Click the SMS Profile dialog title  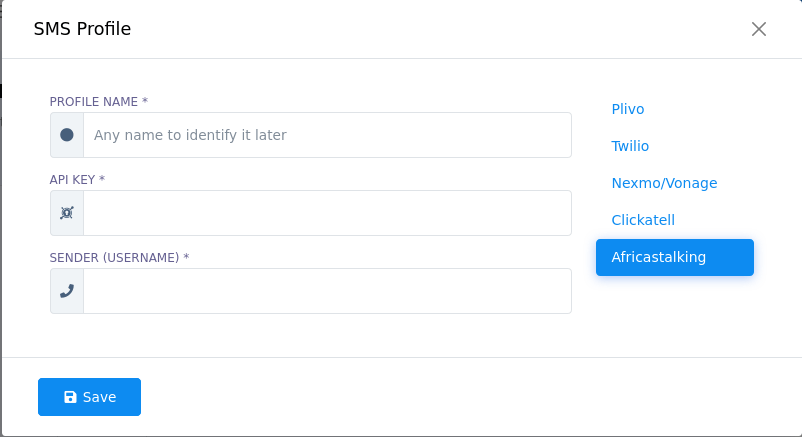(x=82, y=29)
